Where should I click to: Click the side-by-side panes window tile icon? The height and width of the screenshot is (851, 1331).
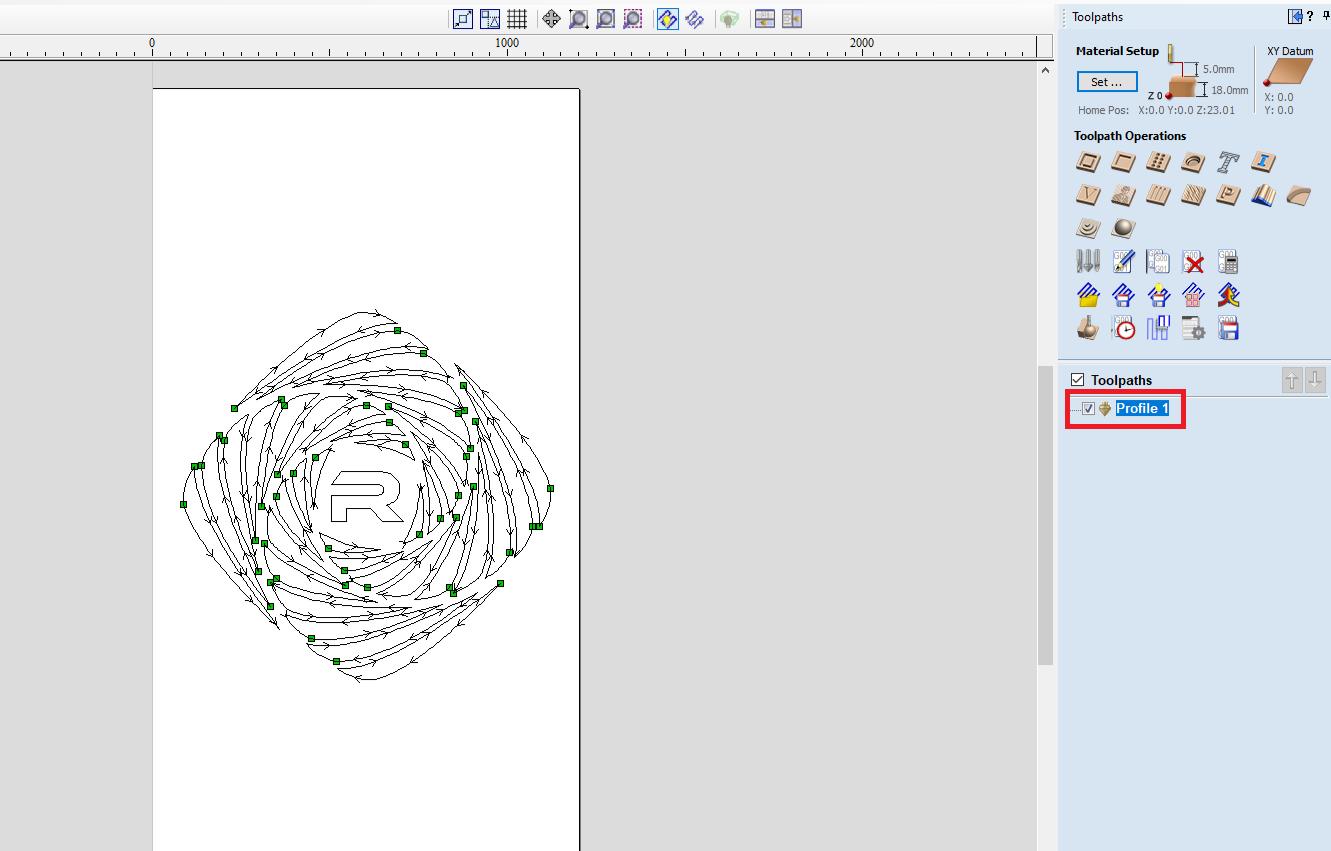792,19
